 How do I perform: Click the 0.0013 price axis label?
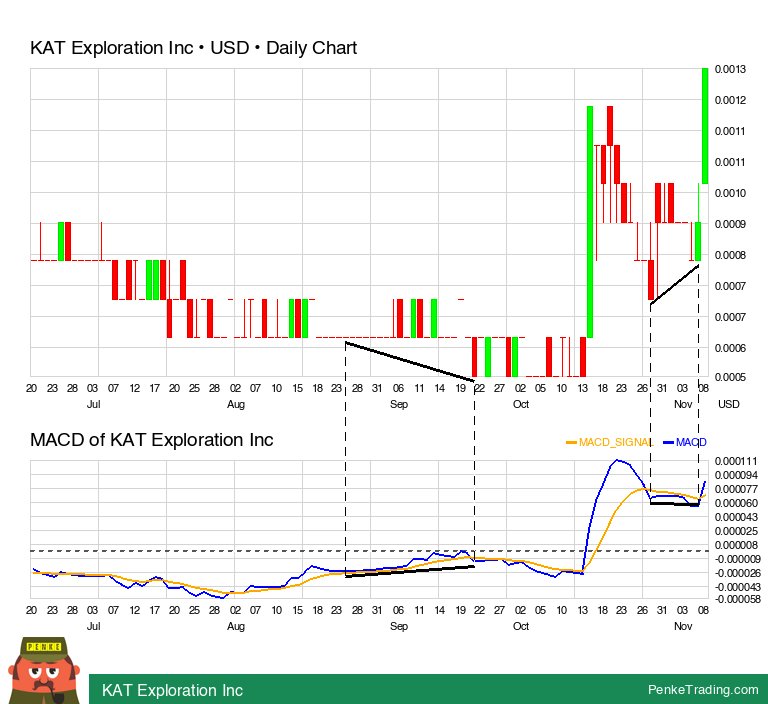[730, 69]
